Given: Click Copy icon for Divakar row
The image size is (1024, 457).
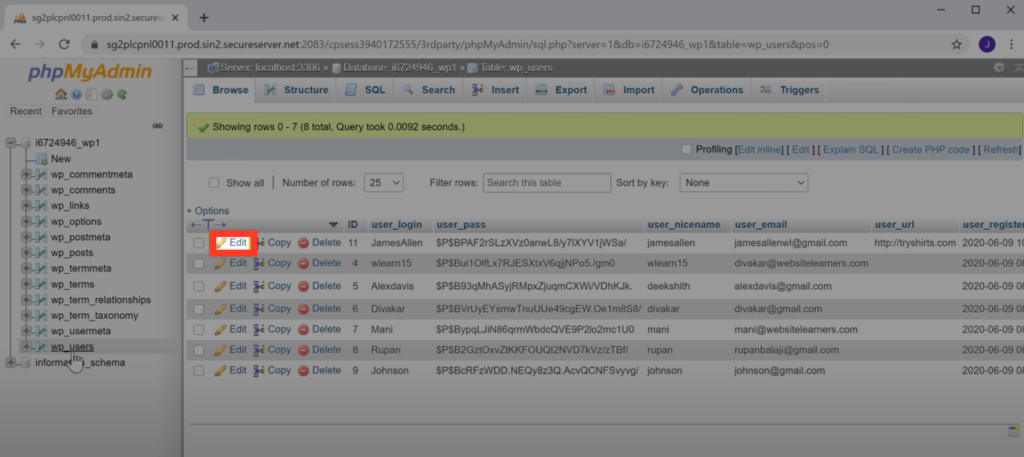Looking at the screenshot, I should [x=259, y=309].
